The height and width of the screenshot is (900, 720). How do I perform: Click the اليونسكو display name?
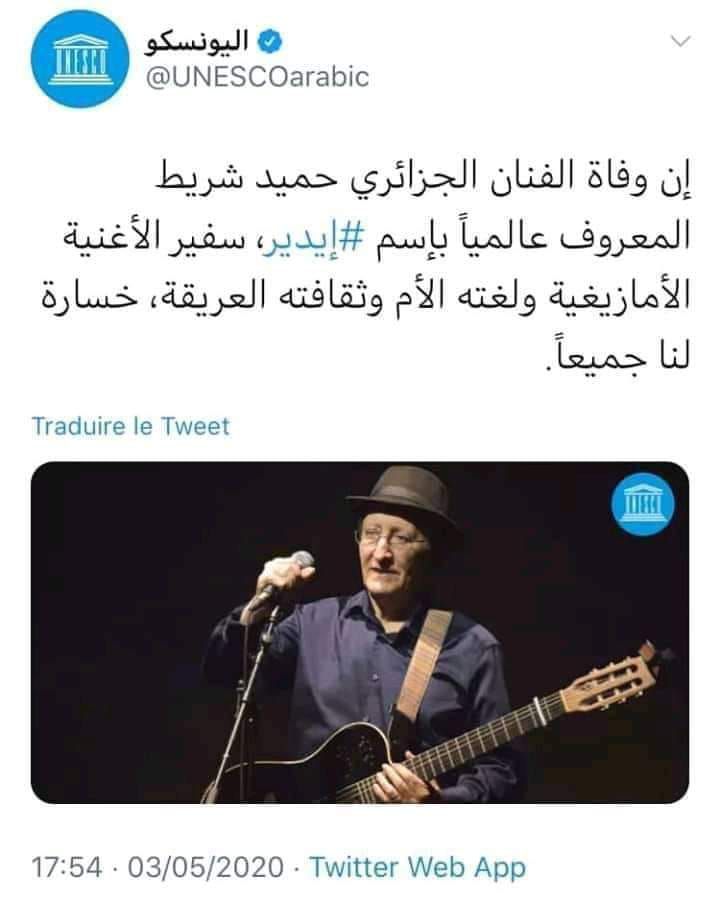pyautogui.click(x=197, y=42)
